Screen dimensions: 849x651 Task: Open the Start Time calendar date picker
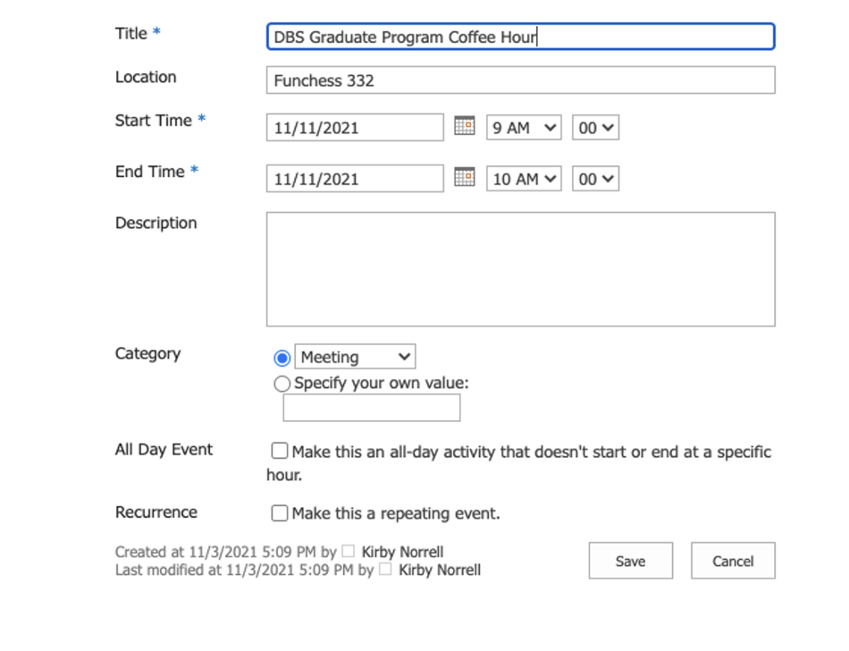(464, 126)
